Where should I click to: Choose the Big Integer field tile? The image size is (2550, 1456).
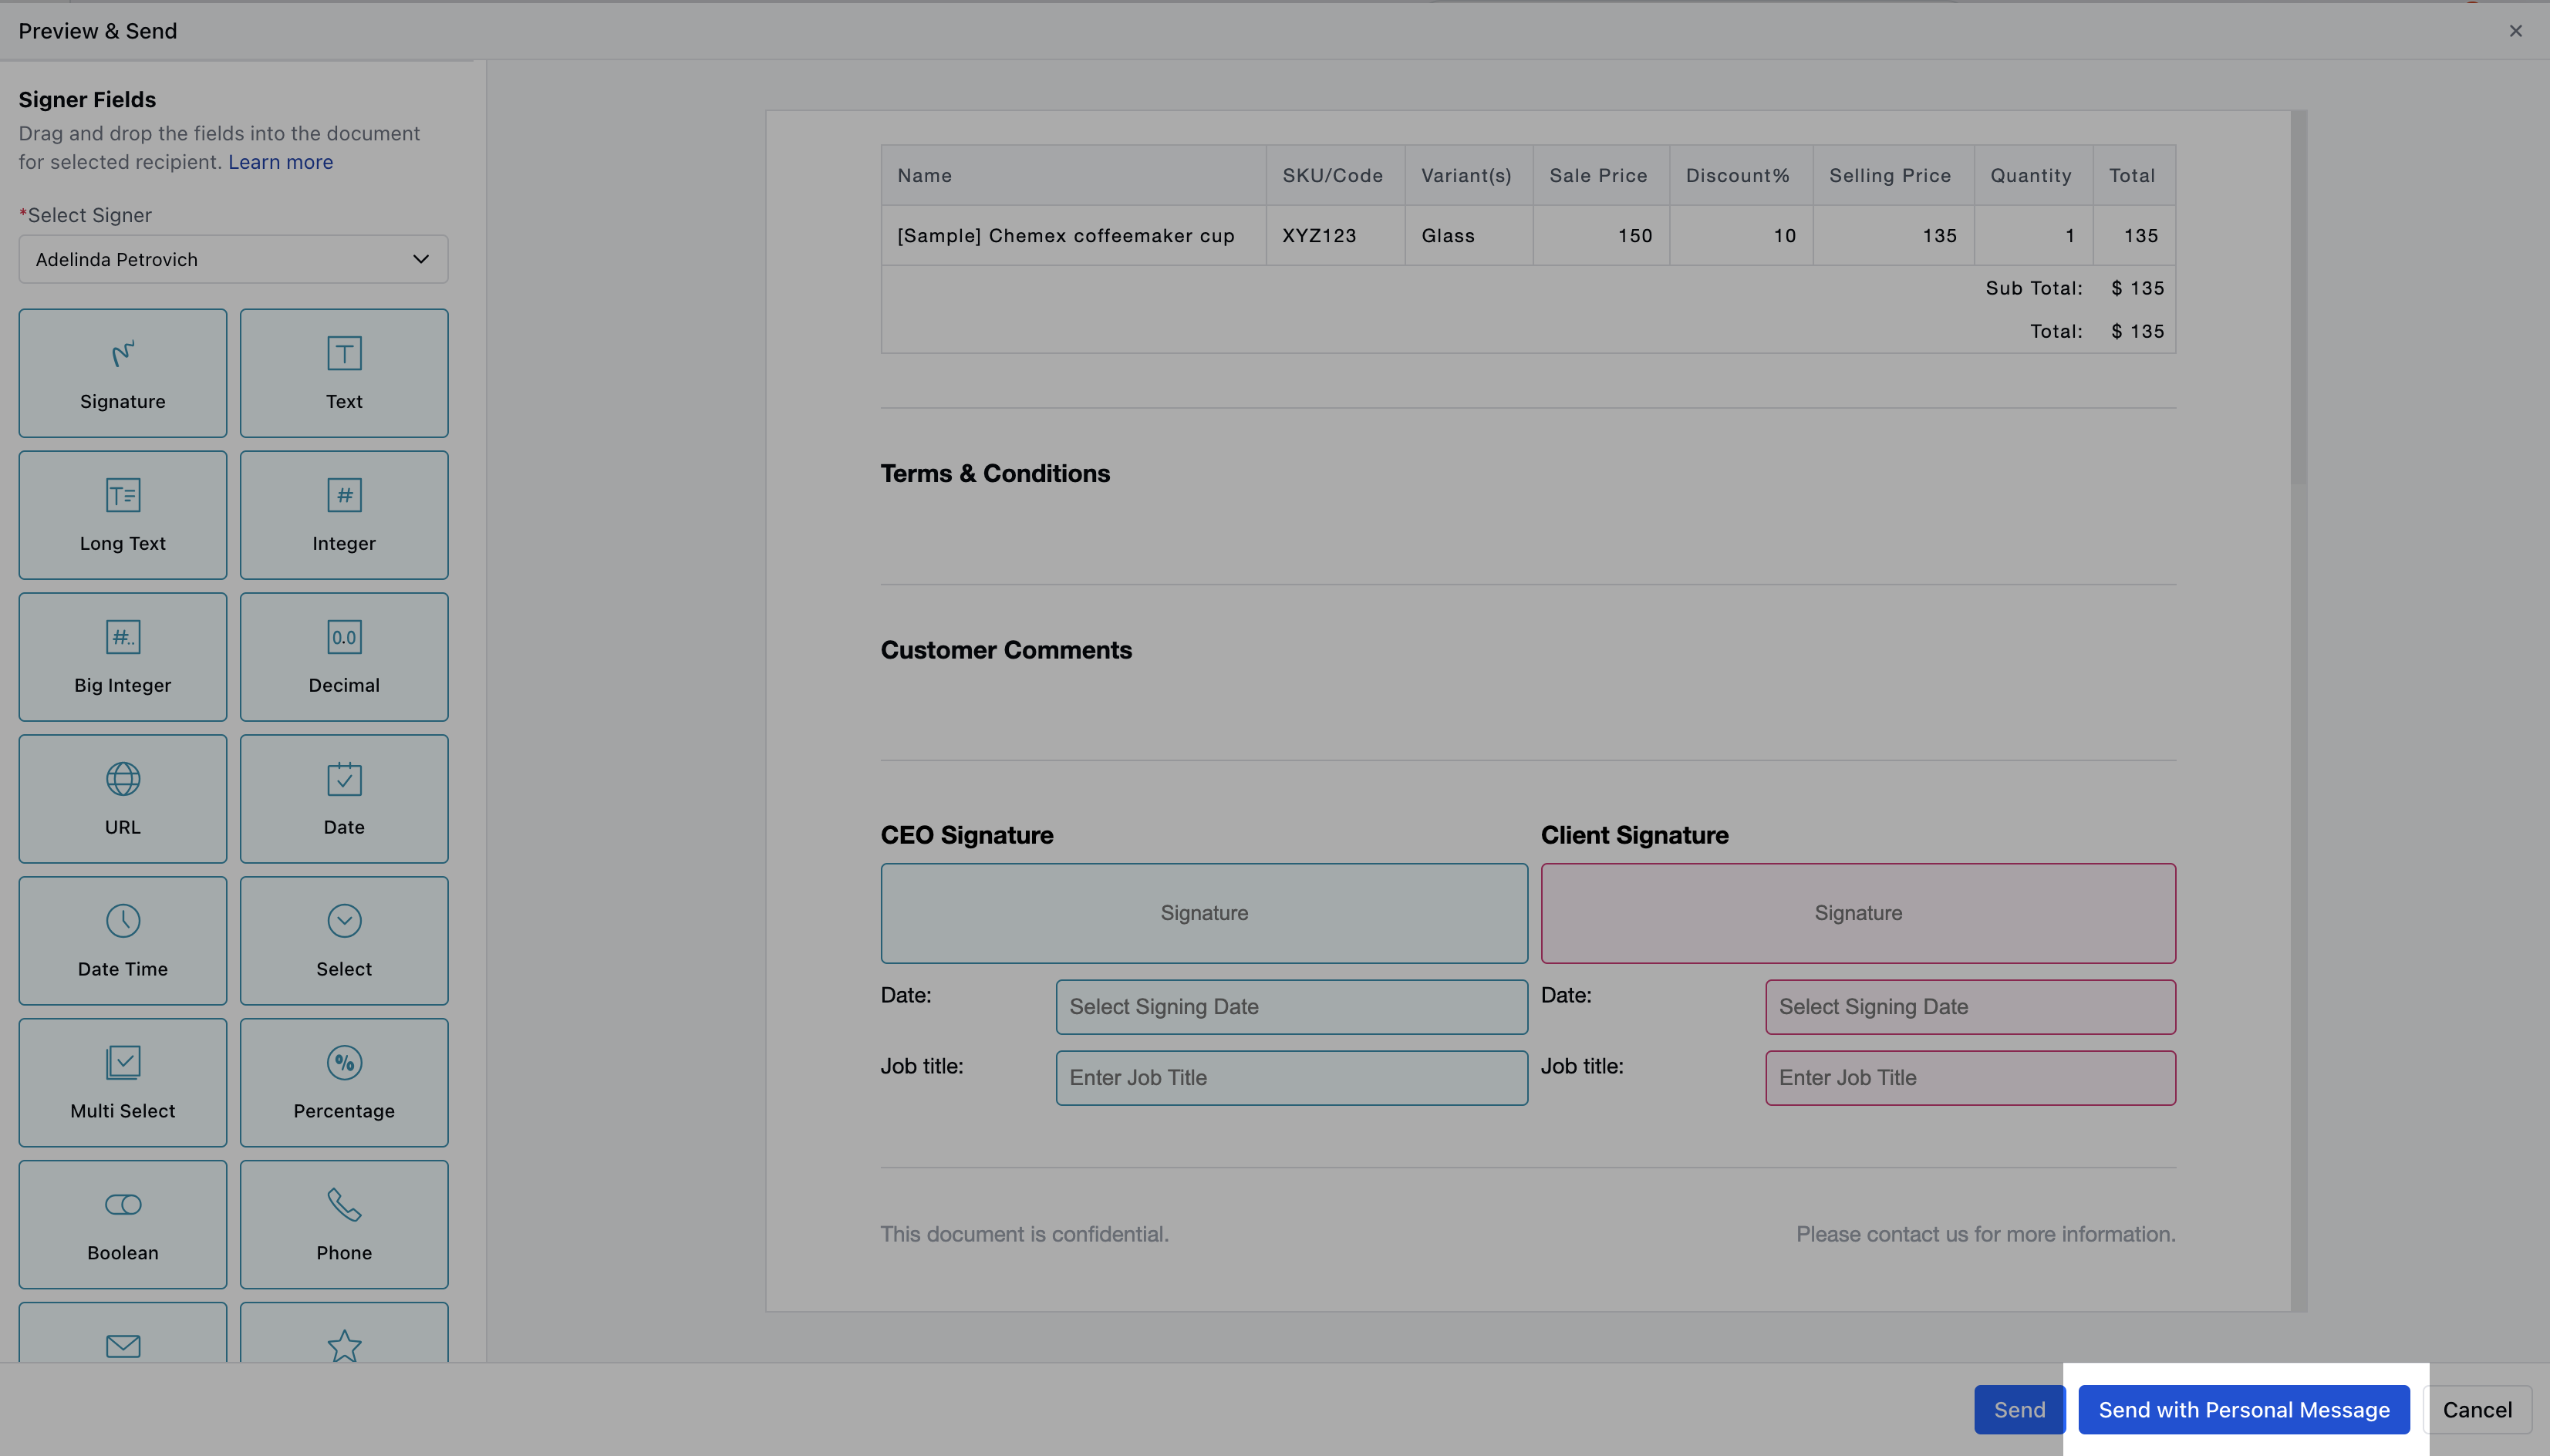coord(122,657)
